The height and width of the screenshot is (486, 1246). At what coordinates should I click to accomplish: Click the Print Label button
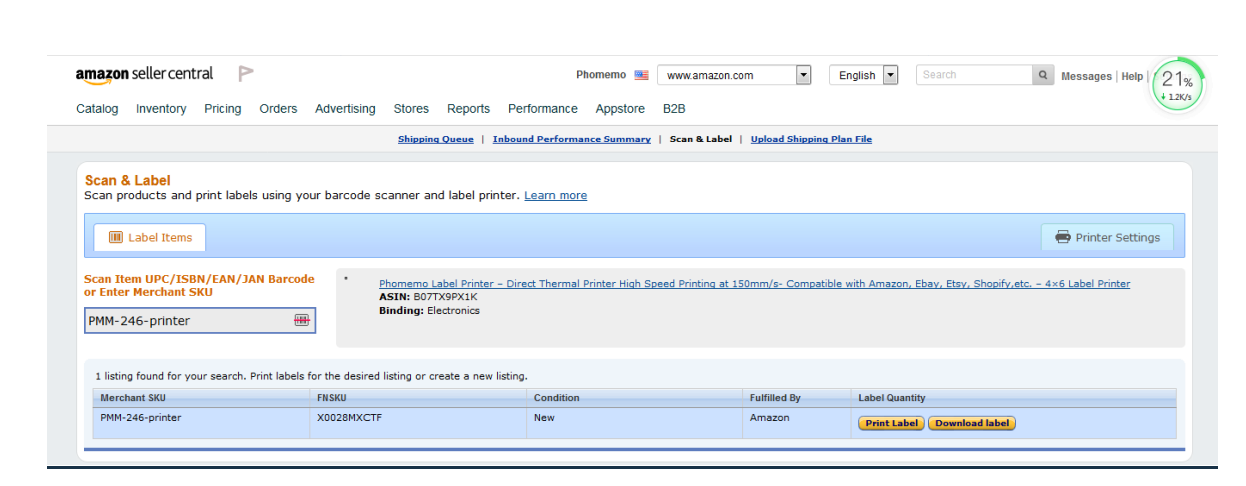click(891, 423)
